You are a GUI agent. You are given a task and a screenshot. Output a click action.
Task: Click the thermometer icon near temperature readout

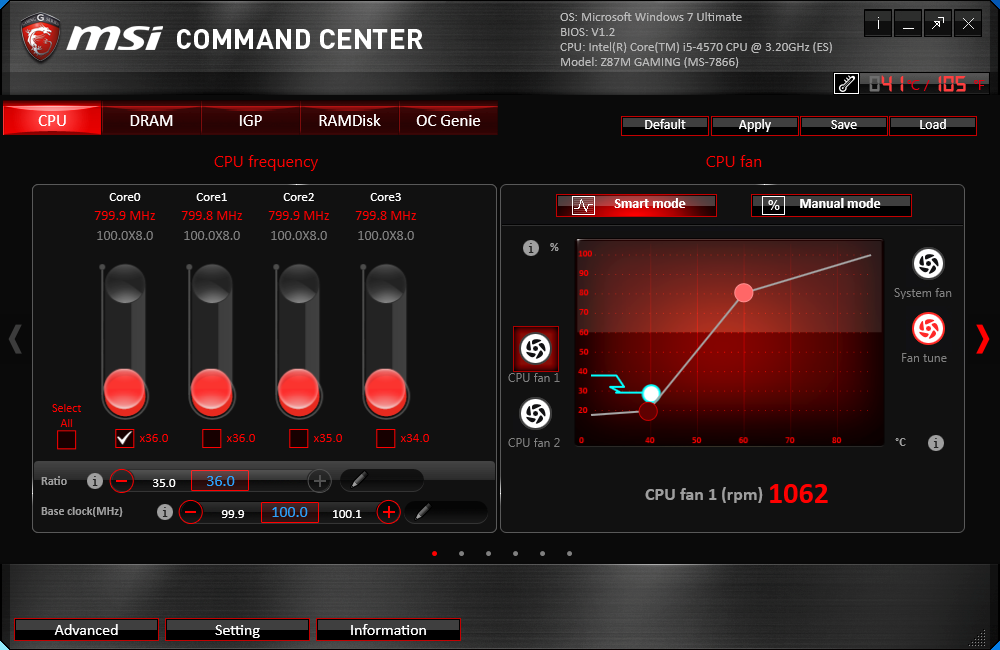click(846, 84)
